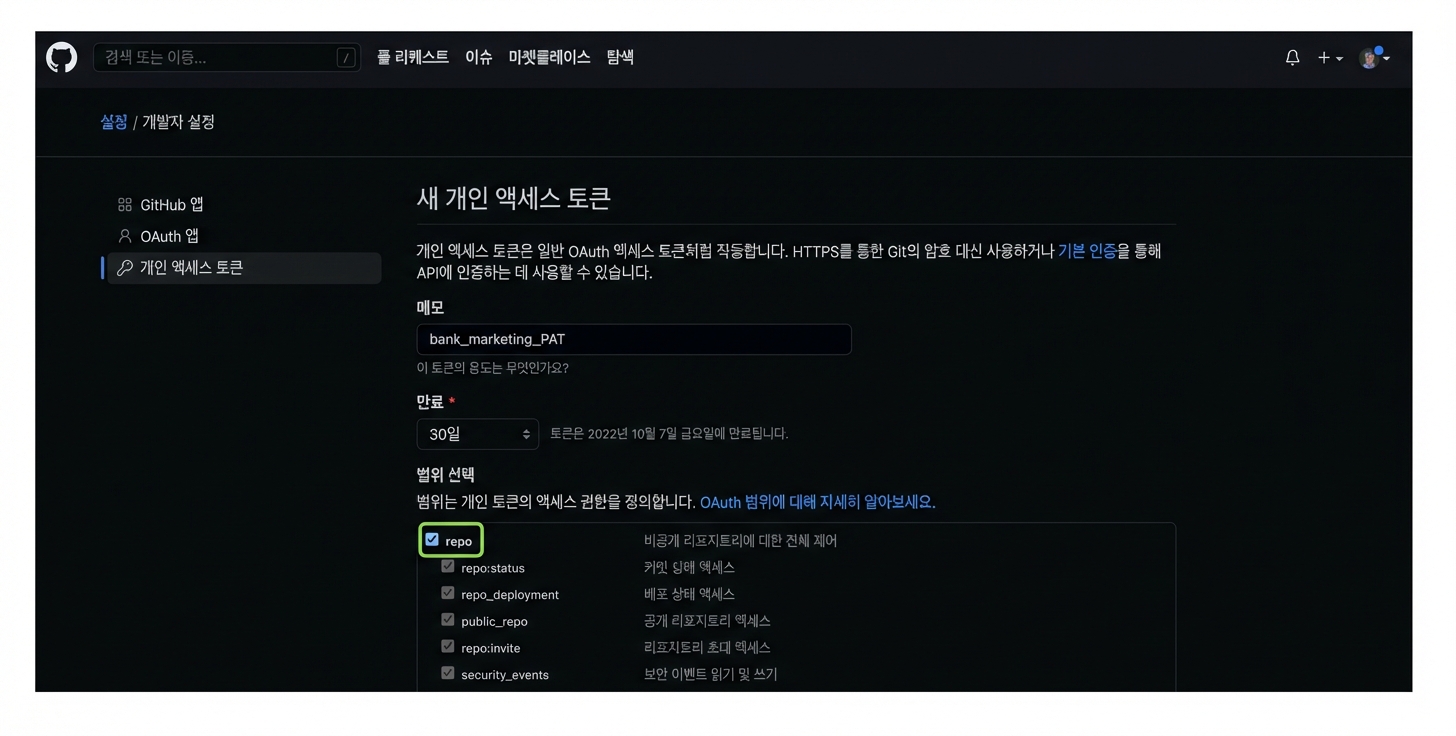Open the GitHub logo home icon
The height and width of the screenshot is (736, 1456).
point(62,58)
